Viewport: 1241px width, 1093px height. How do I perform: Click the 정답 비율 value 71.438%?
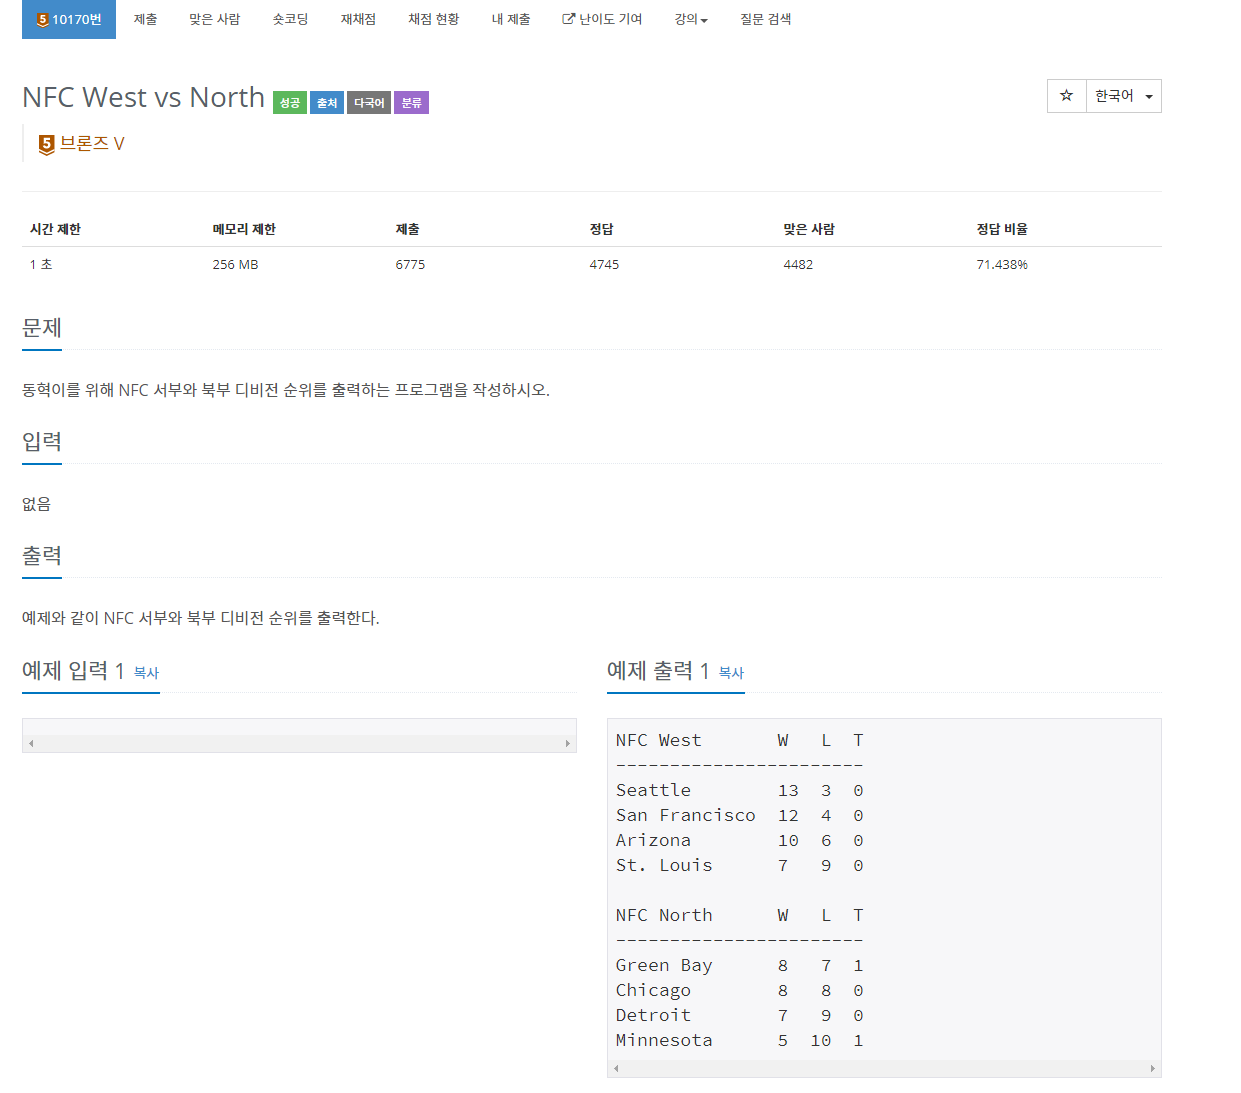pyautogui.click(x=1002, y=265)
